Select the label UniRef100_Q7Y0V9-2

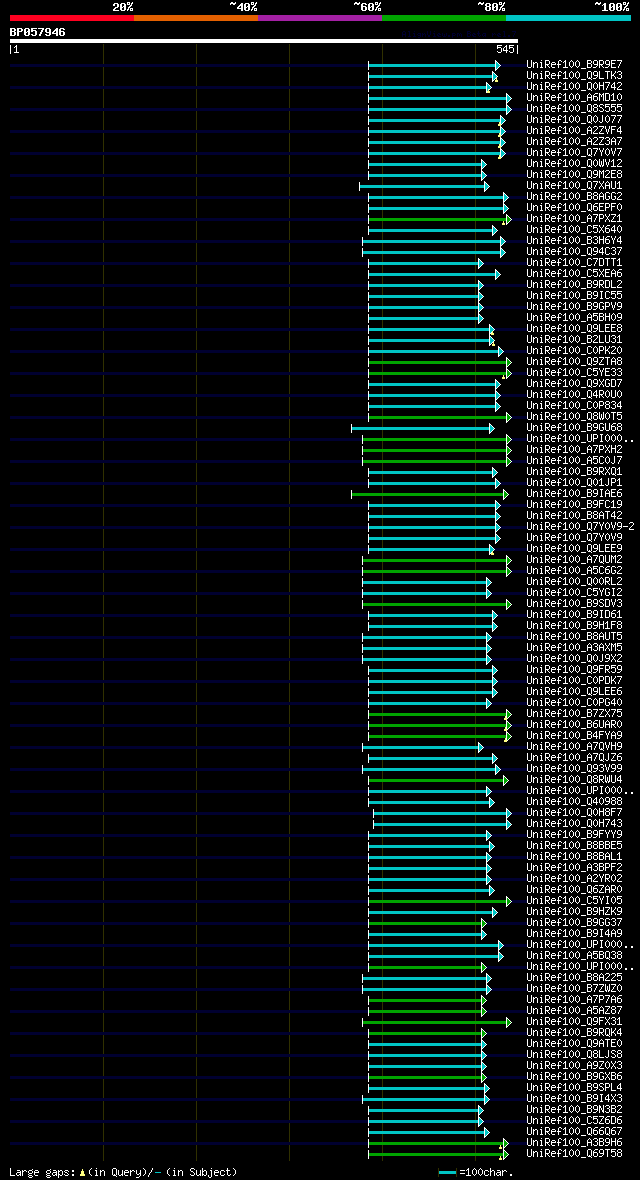(x=581, y=526)
